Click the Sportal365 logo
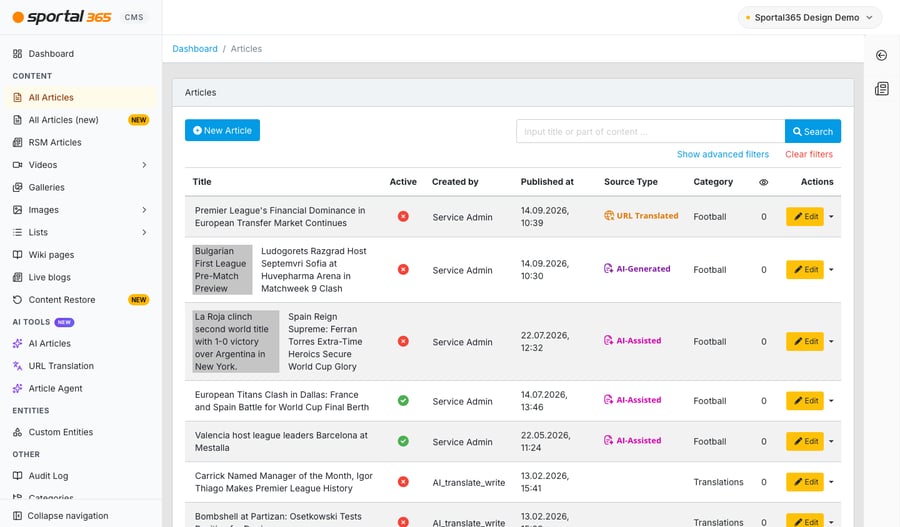 coord(62,17)
